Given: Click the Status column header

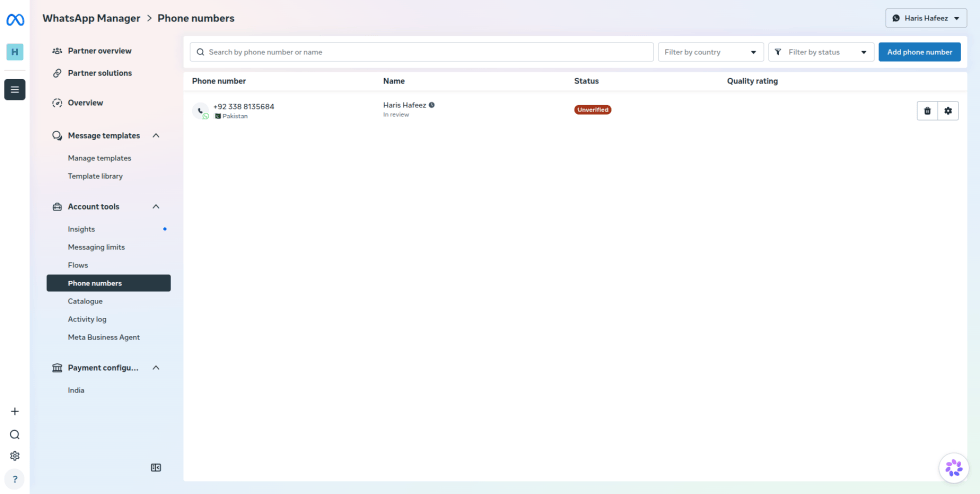Looking at the screenshot, I should (x=586, y=81).
